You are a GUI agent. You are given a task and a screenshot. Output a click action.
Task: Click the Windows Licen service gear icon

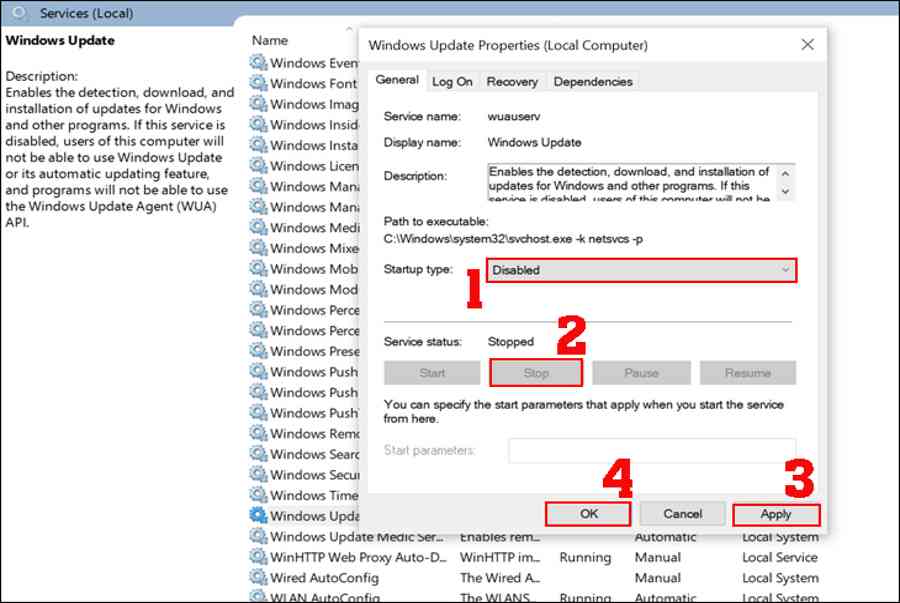coord(258,166)
